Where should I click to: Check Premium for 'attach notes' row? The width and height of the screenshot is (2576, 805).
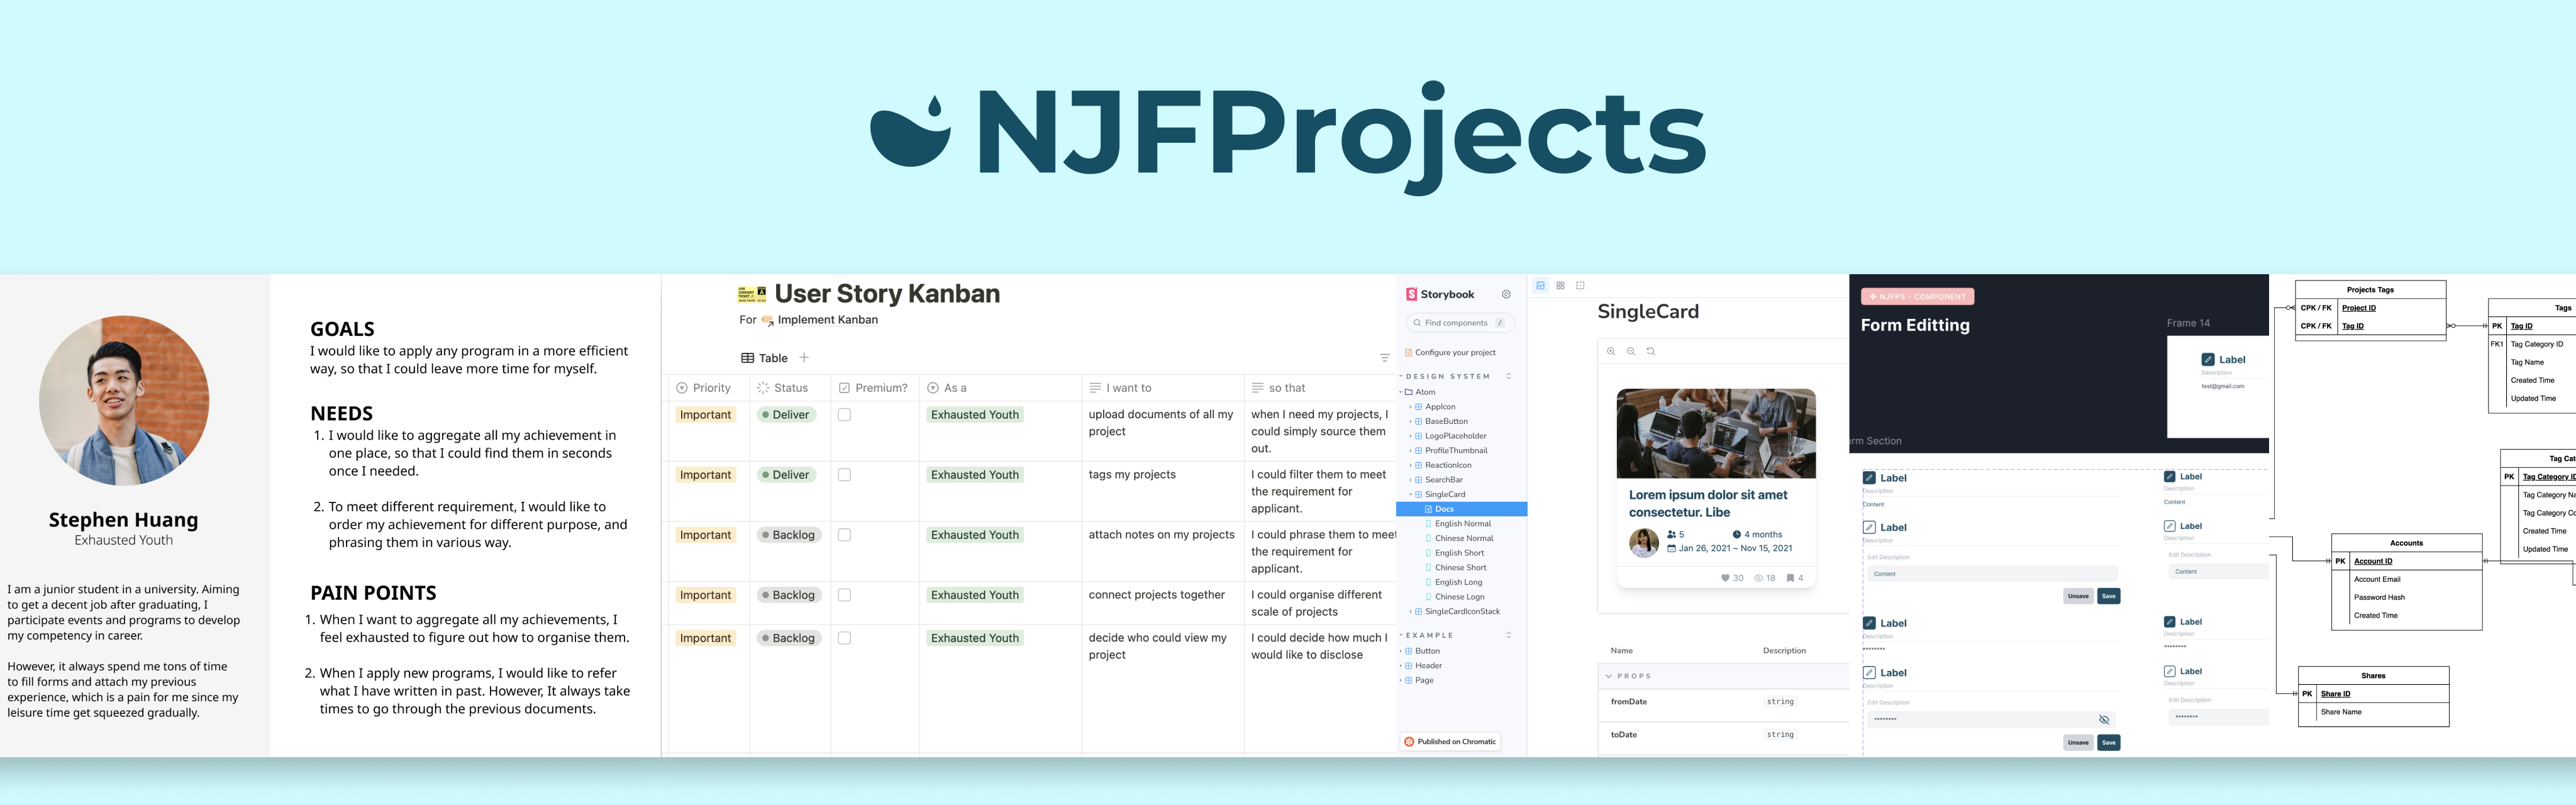pyautogui.click(x=844, y=535)
